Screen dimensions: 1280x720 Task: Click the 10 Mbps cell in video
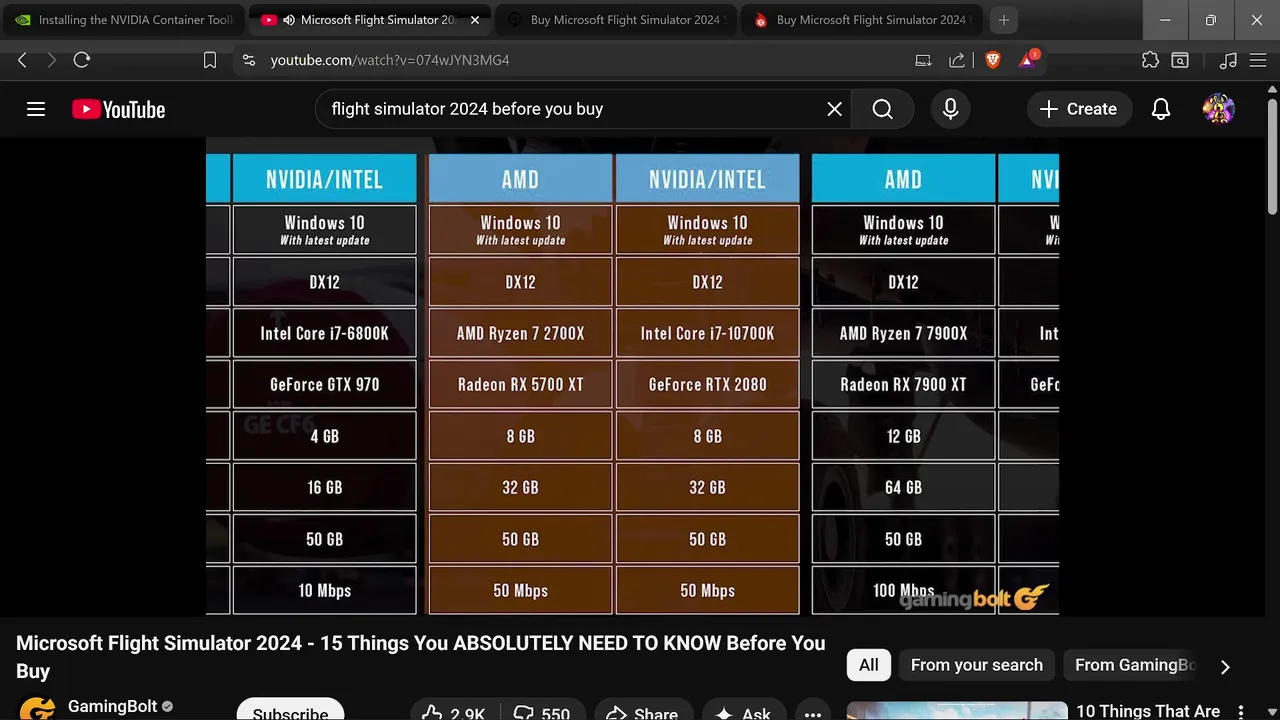point(324,591)
